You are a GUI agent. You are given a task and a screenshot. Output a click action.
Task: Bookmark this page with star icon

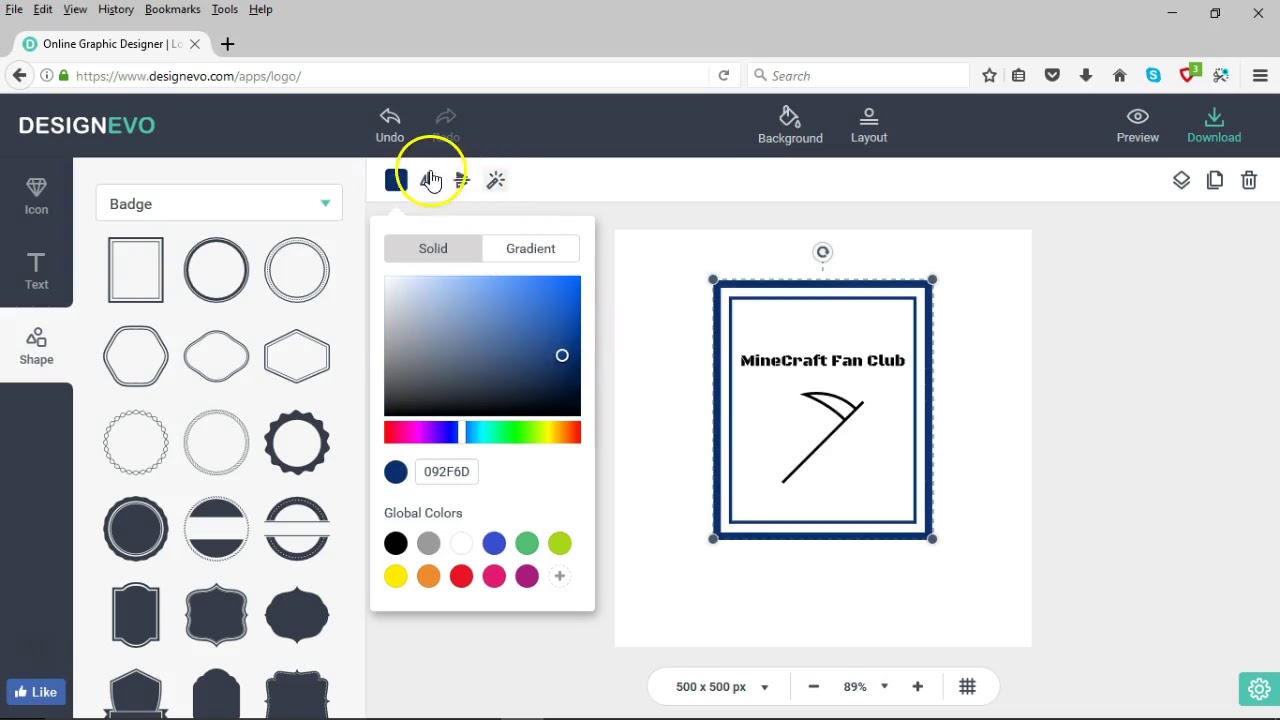coord(989,76)
